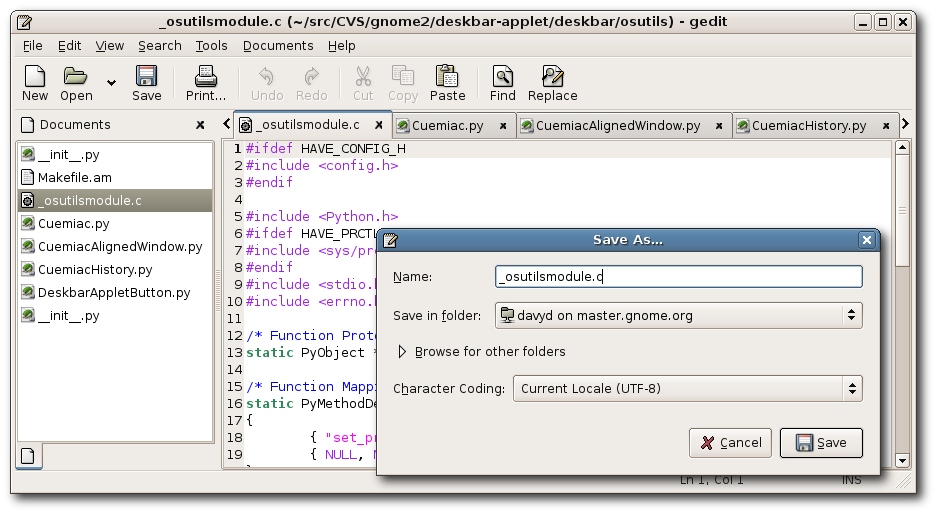Open the View menu
The image size is (937, 514).
[x=109, y=46]
